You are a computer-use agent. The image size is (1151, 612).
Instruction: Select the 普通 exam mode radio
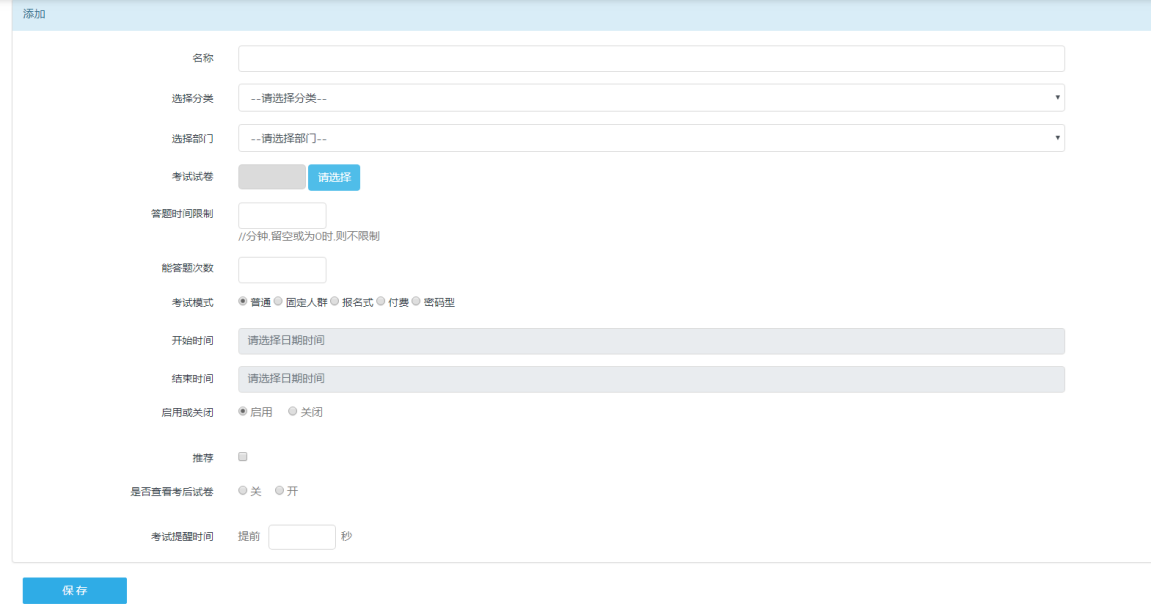coord(243,301)
